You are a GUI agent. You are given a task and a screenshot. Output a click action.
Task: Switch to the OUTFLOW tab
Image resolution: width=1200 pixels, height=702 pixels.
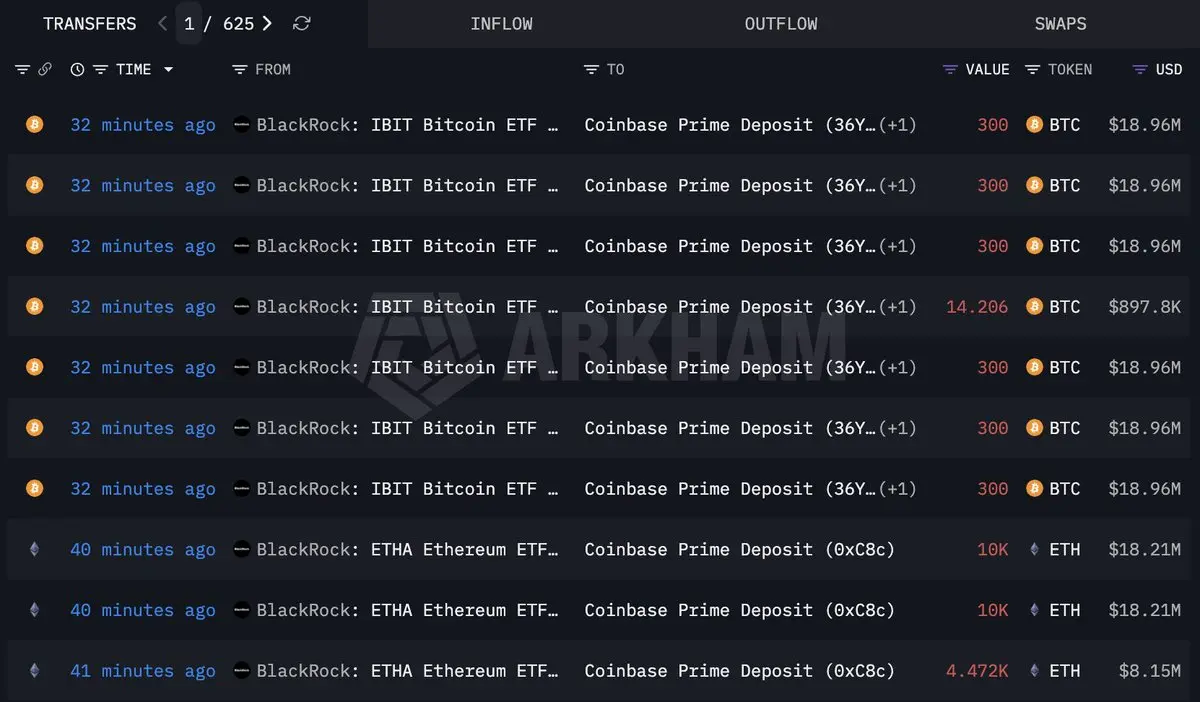click(x=780, y=24)
